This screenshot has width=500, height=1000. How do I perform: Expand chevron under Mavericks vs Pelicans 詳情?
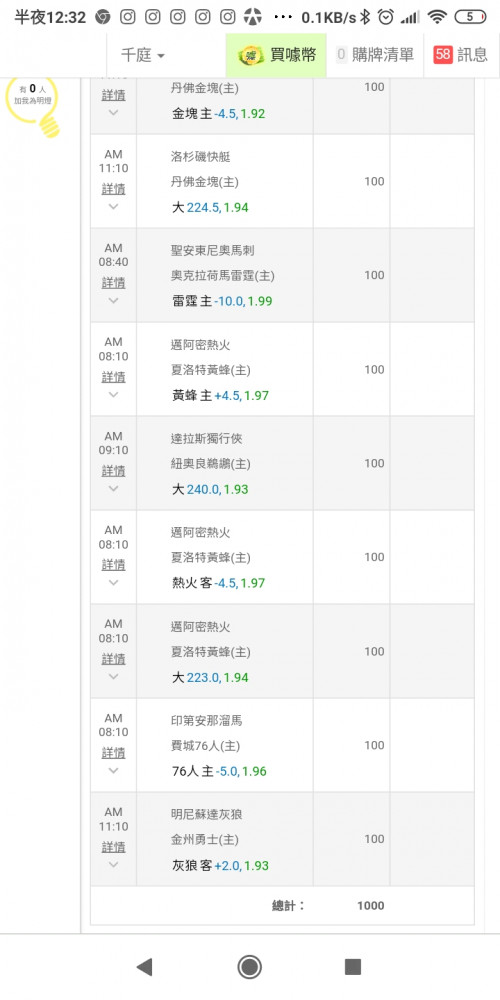[114, 489]
